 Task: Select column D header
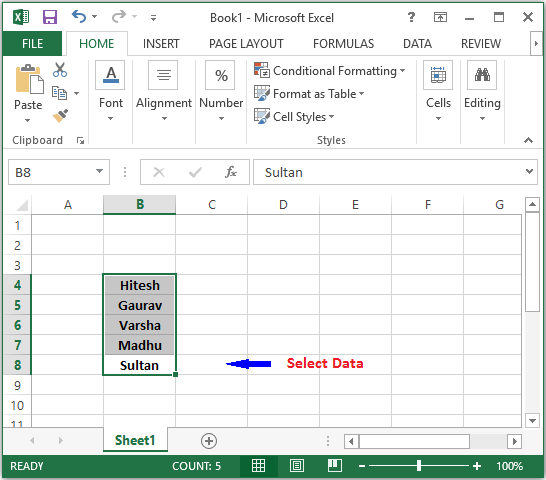(283, 205)
